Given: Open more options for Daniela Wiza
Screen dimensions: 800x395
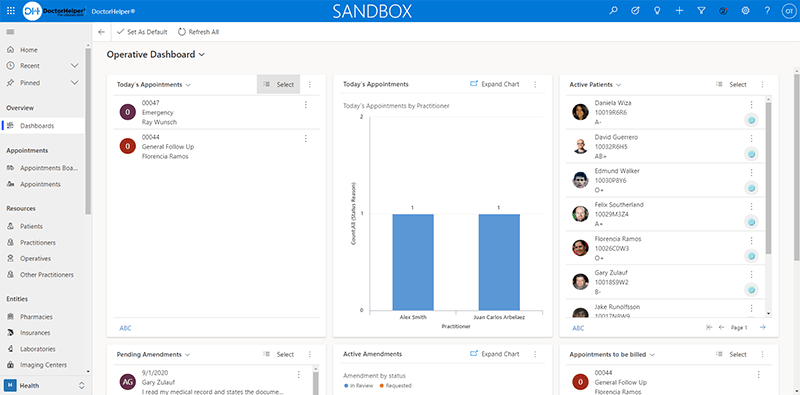Looking at the screenshot, I should [751, 104].
